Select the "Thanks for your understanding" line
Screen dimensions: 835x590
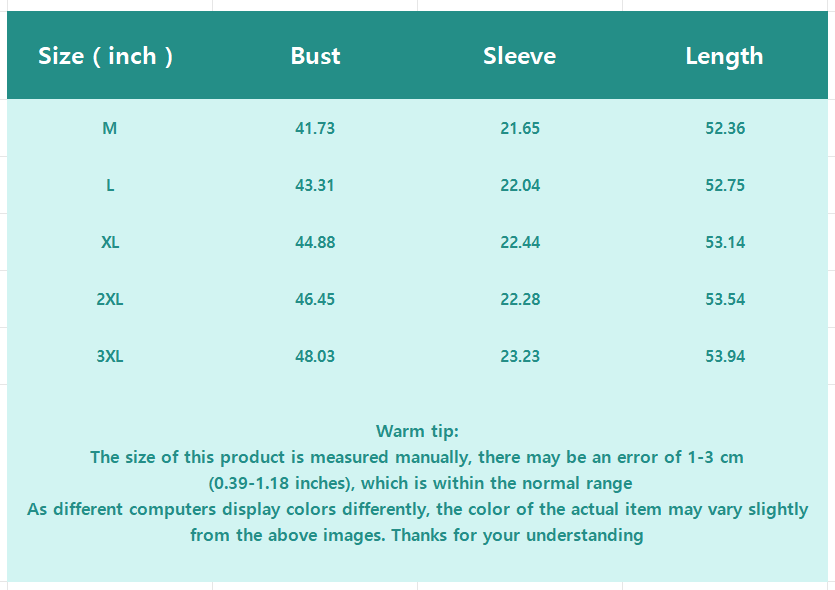coord(417,535)
